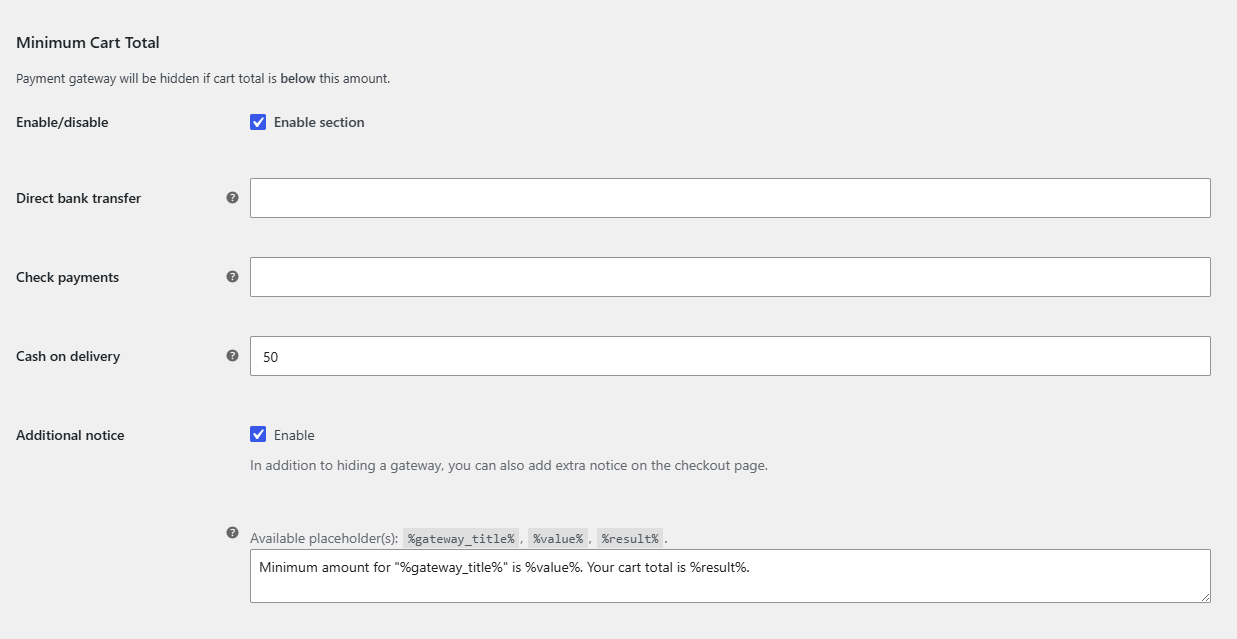
Task: Click the %result% placeholder code
Action: (x=630, y=538)
